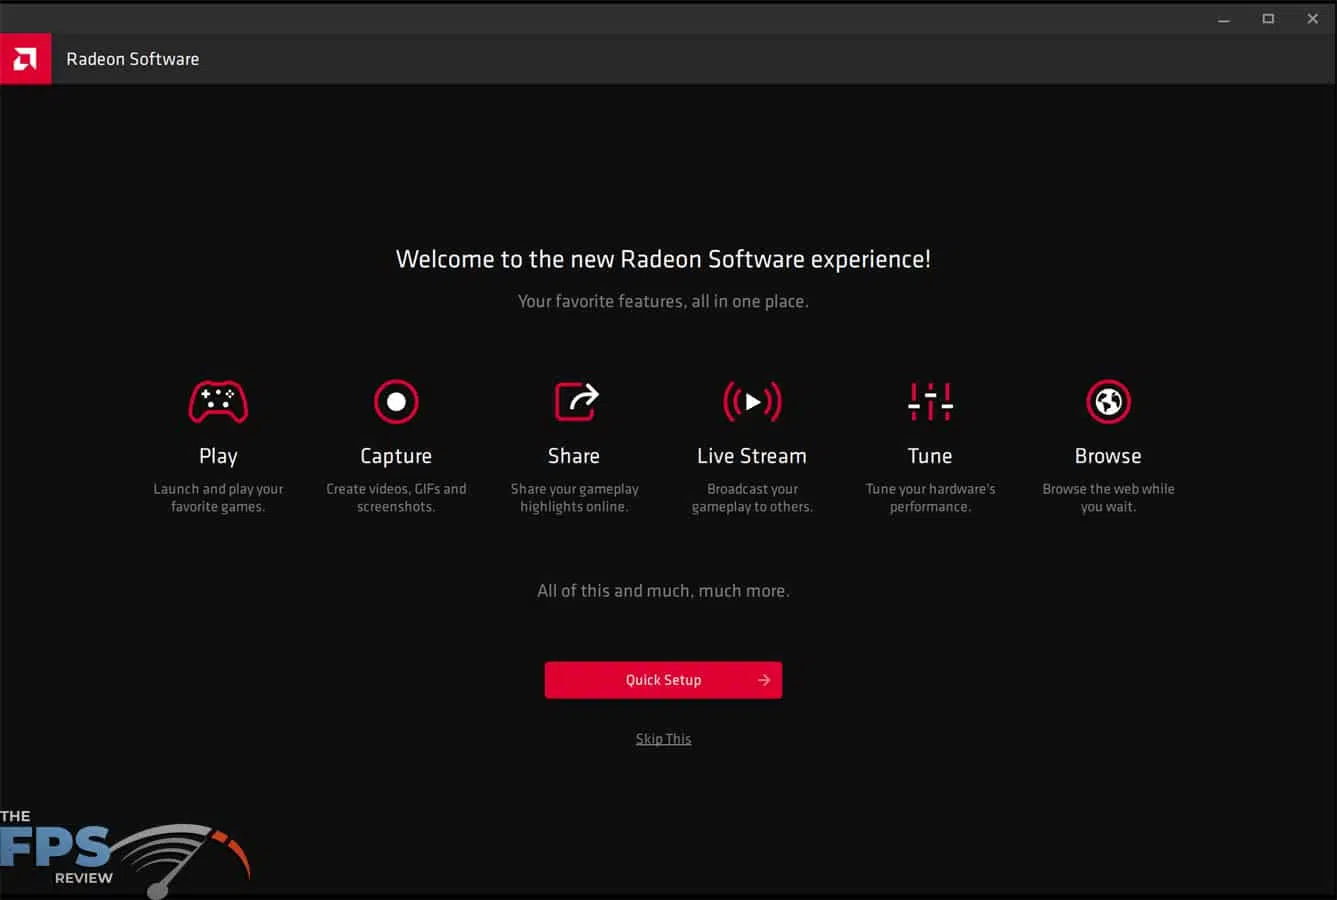Image resolution: width=1337 pixels, height=900 pixels.
Task: Click 'Your favorite features, all in one place.'
Action: tap(663, 301)
